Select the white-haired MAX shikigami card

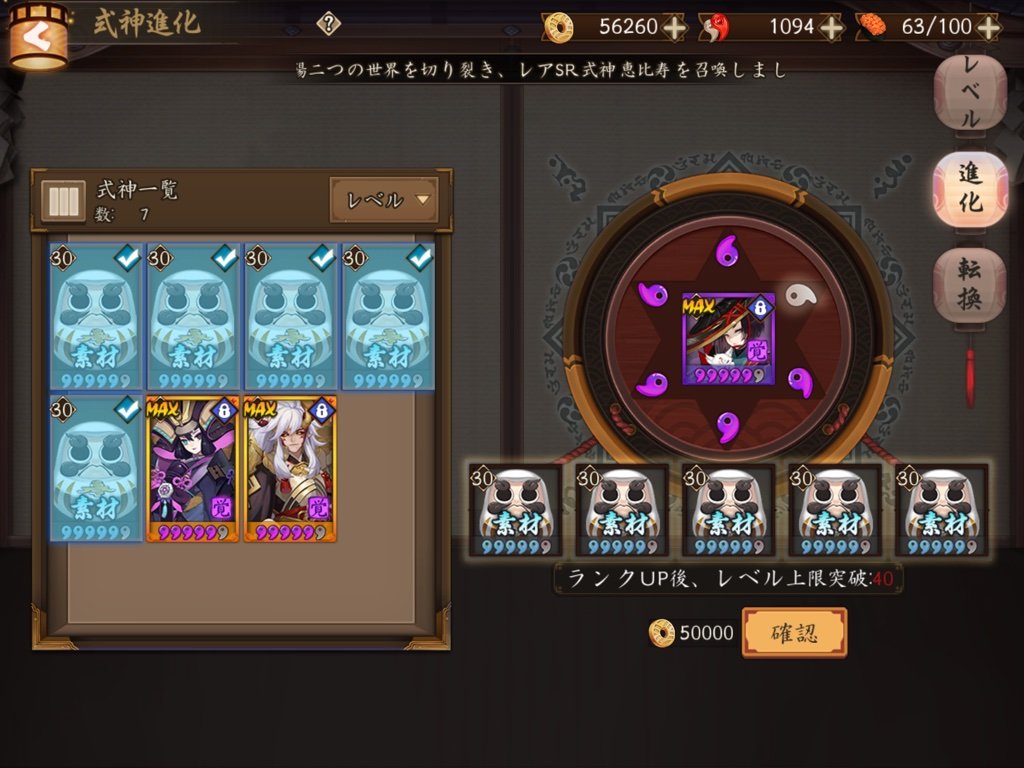pyautogui.click(x=290, y=468)
